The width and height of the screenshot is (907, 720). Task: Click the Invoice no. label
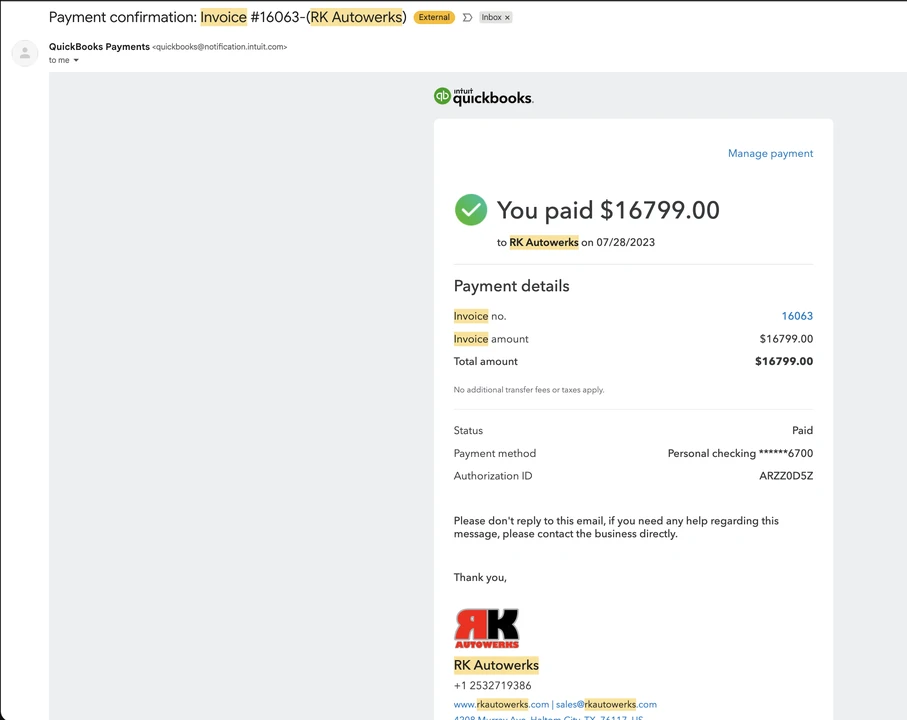click(480, 316)
